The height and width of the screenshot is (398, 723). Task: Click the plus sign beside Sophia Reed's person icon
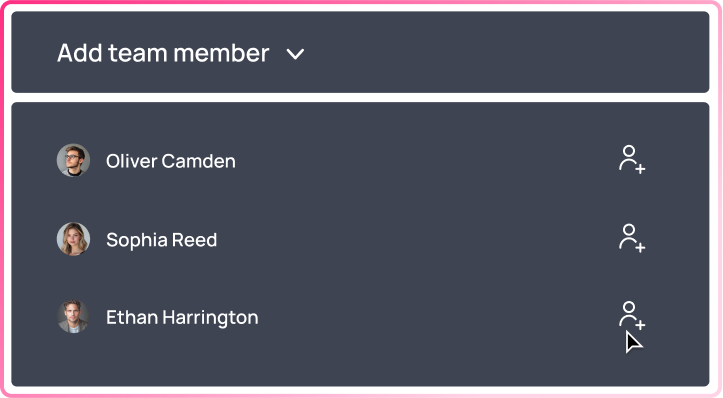point(640,248)
